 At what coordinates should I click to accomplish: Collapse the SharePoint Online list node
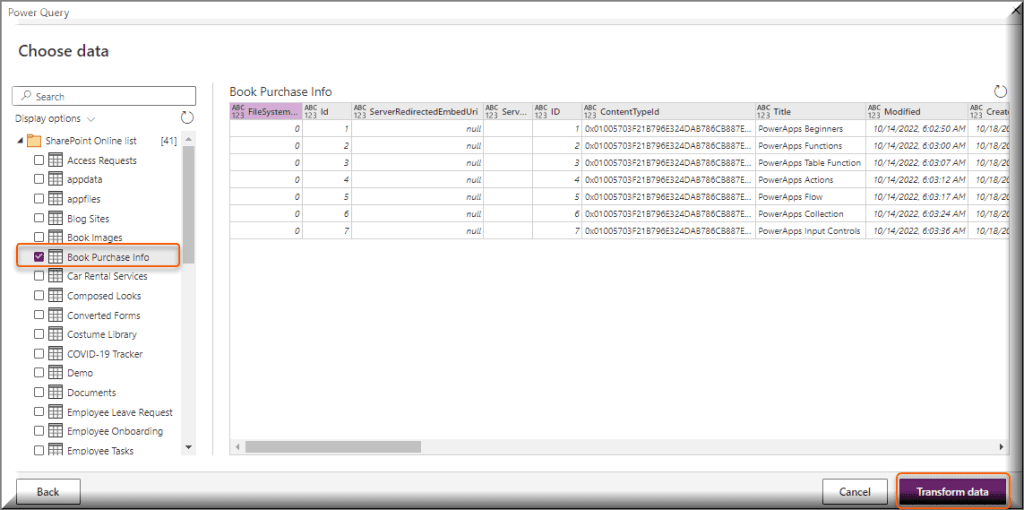(20, 140)
